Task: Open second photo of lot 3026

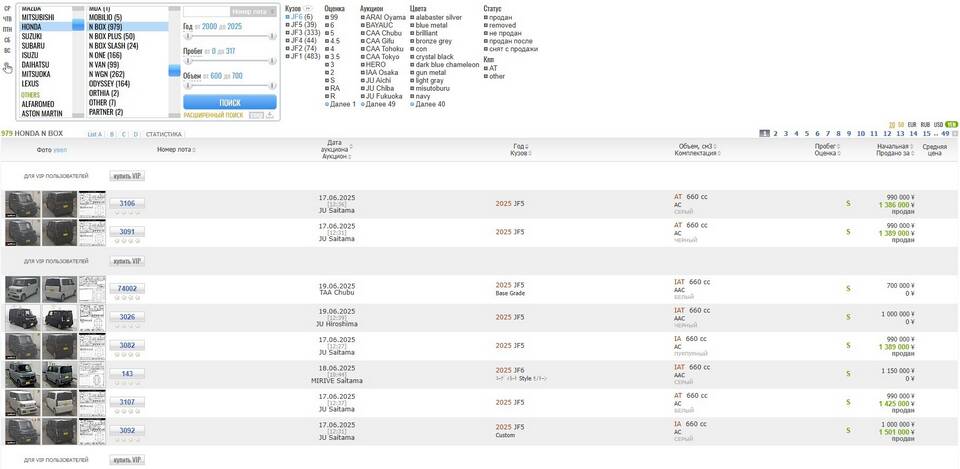Action: point(59,317)
